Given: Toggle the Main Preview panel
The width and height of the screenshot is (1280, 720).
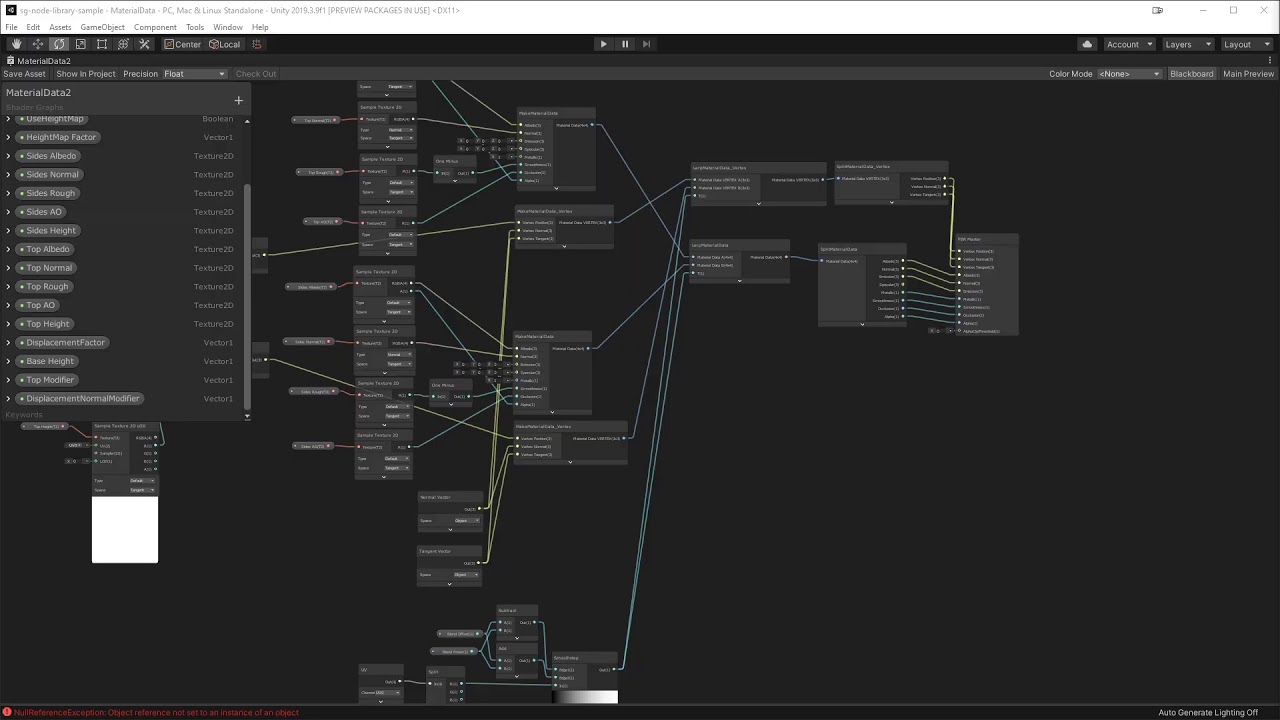Looking at the screenshot, I should pos(1248,74).
